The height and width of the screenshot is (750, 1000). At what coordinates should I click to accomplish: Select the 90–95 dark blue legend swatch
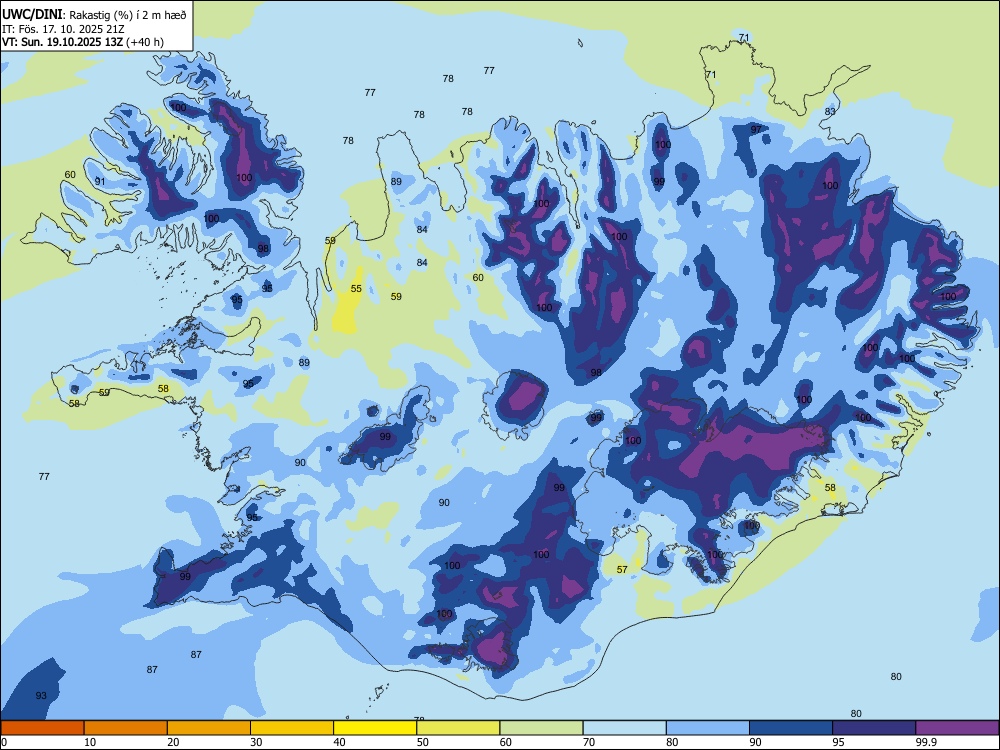[x=791, y=728]
